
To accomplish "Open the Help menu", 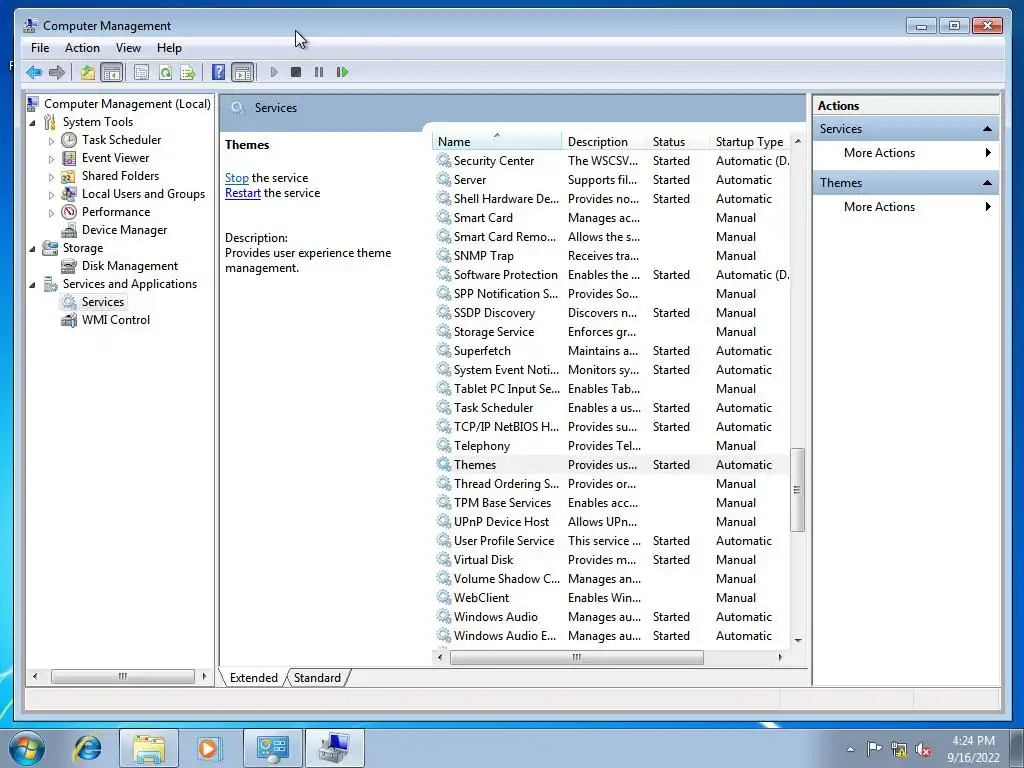I will [x=169, y=48].
